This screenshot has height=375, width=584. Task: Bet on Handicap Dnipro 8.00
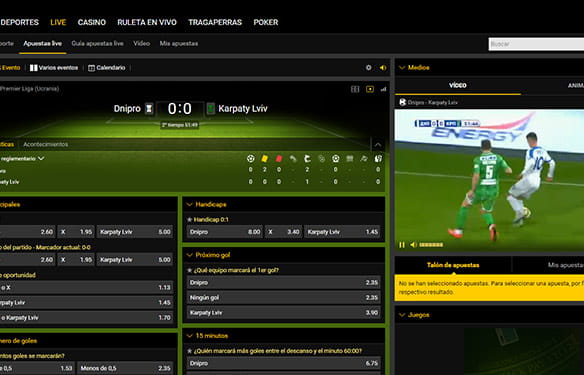(225, 232)
